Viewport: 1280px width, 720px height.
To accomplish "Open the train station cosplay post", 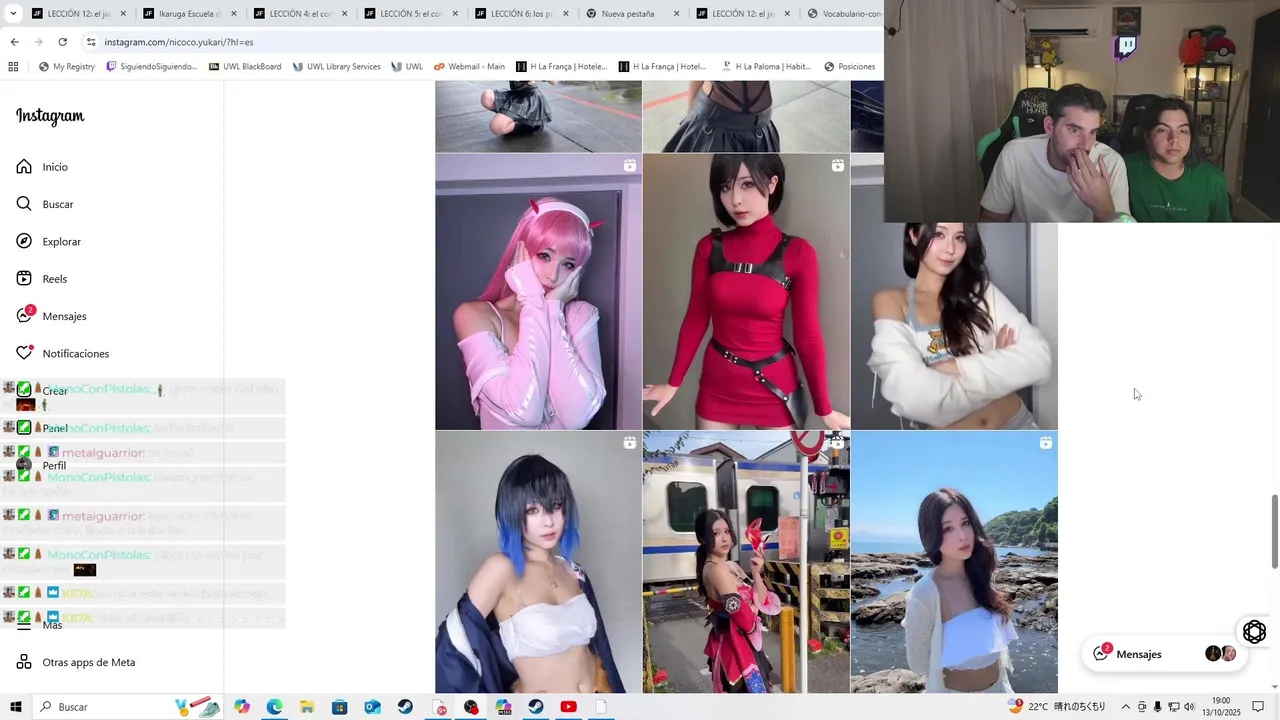I will pyautogui.click(x=746, y=562).
